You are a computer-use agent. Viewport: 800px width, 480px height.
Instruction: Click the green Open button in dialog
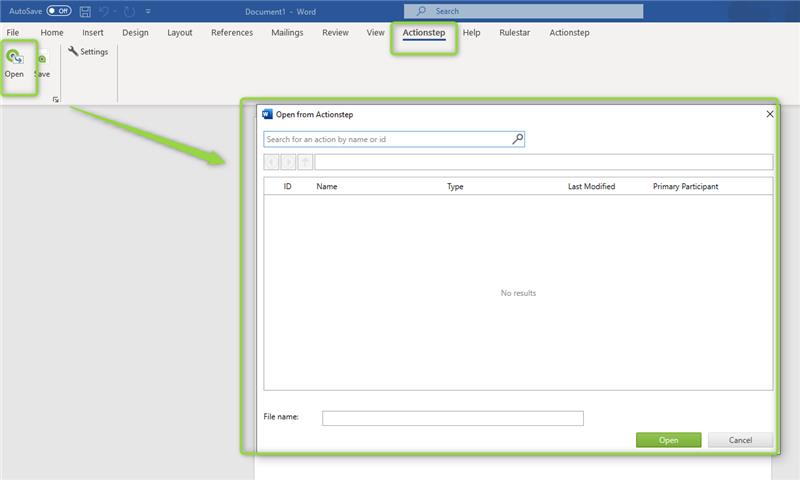pyautogui.click(x=668, y=440)
